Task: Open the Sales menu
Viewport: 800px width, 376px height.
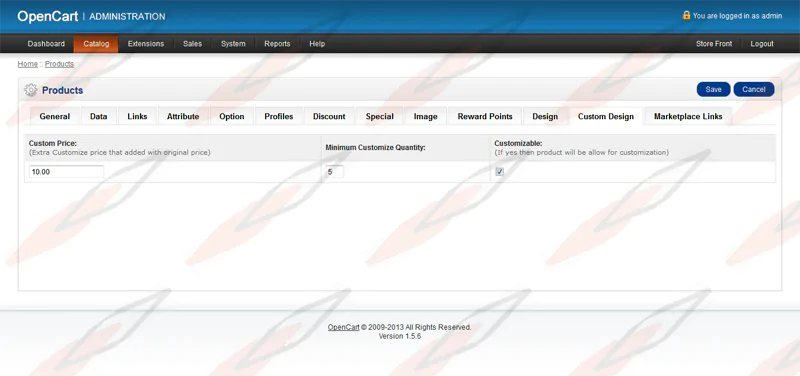Action: (192, 44)
